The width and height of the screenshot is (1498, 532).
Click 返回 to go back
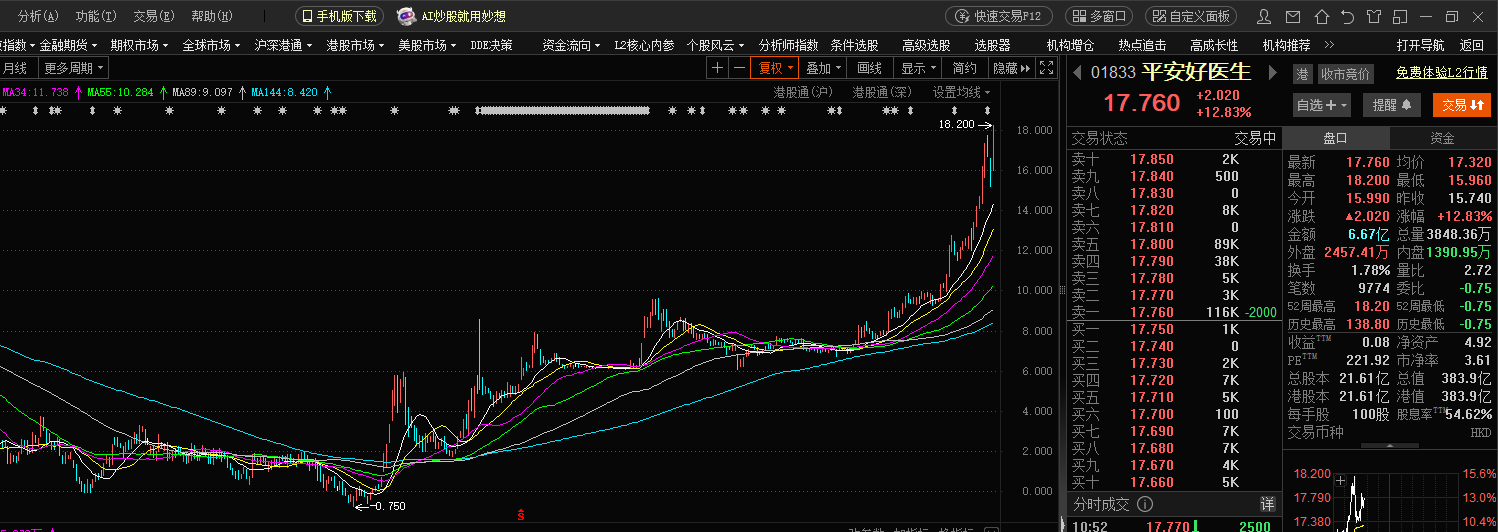coord(1472,45)
